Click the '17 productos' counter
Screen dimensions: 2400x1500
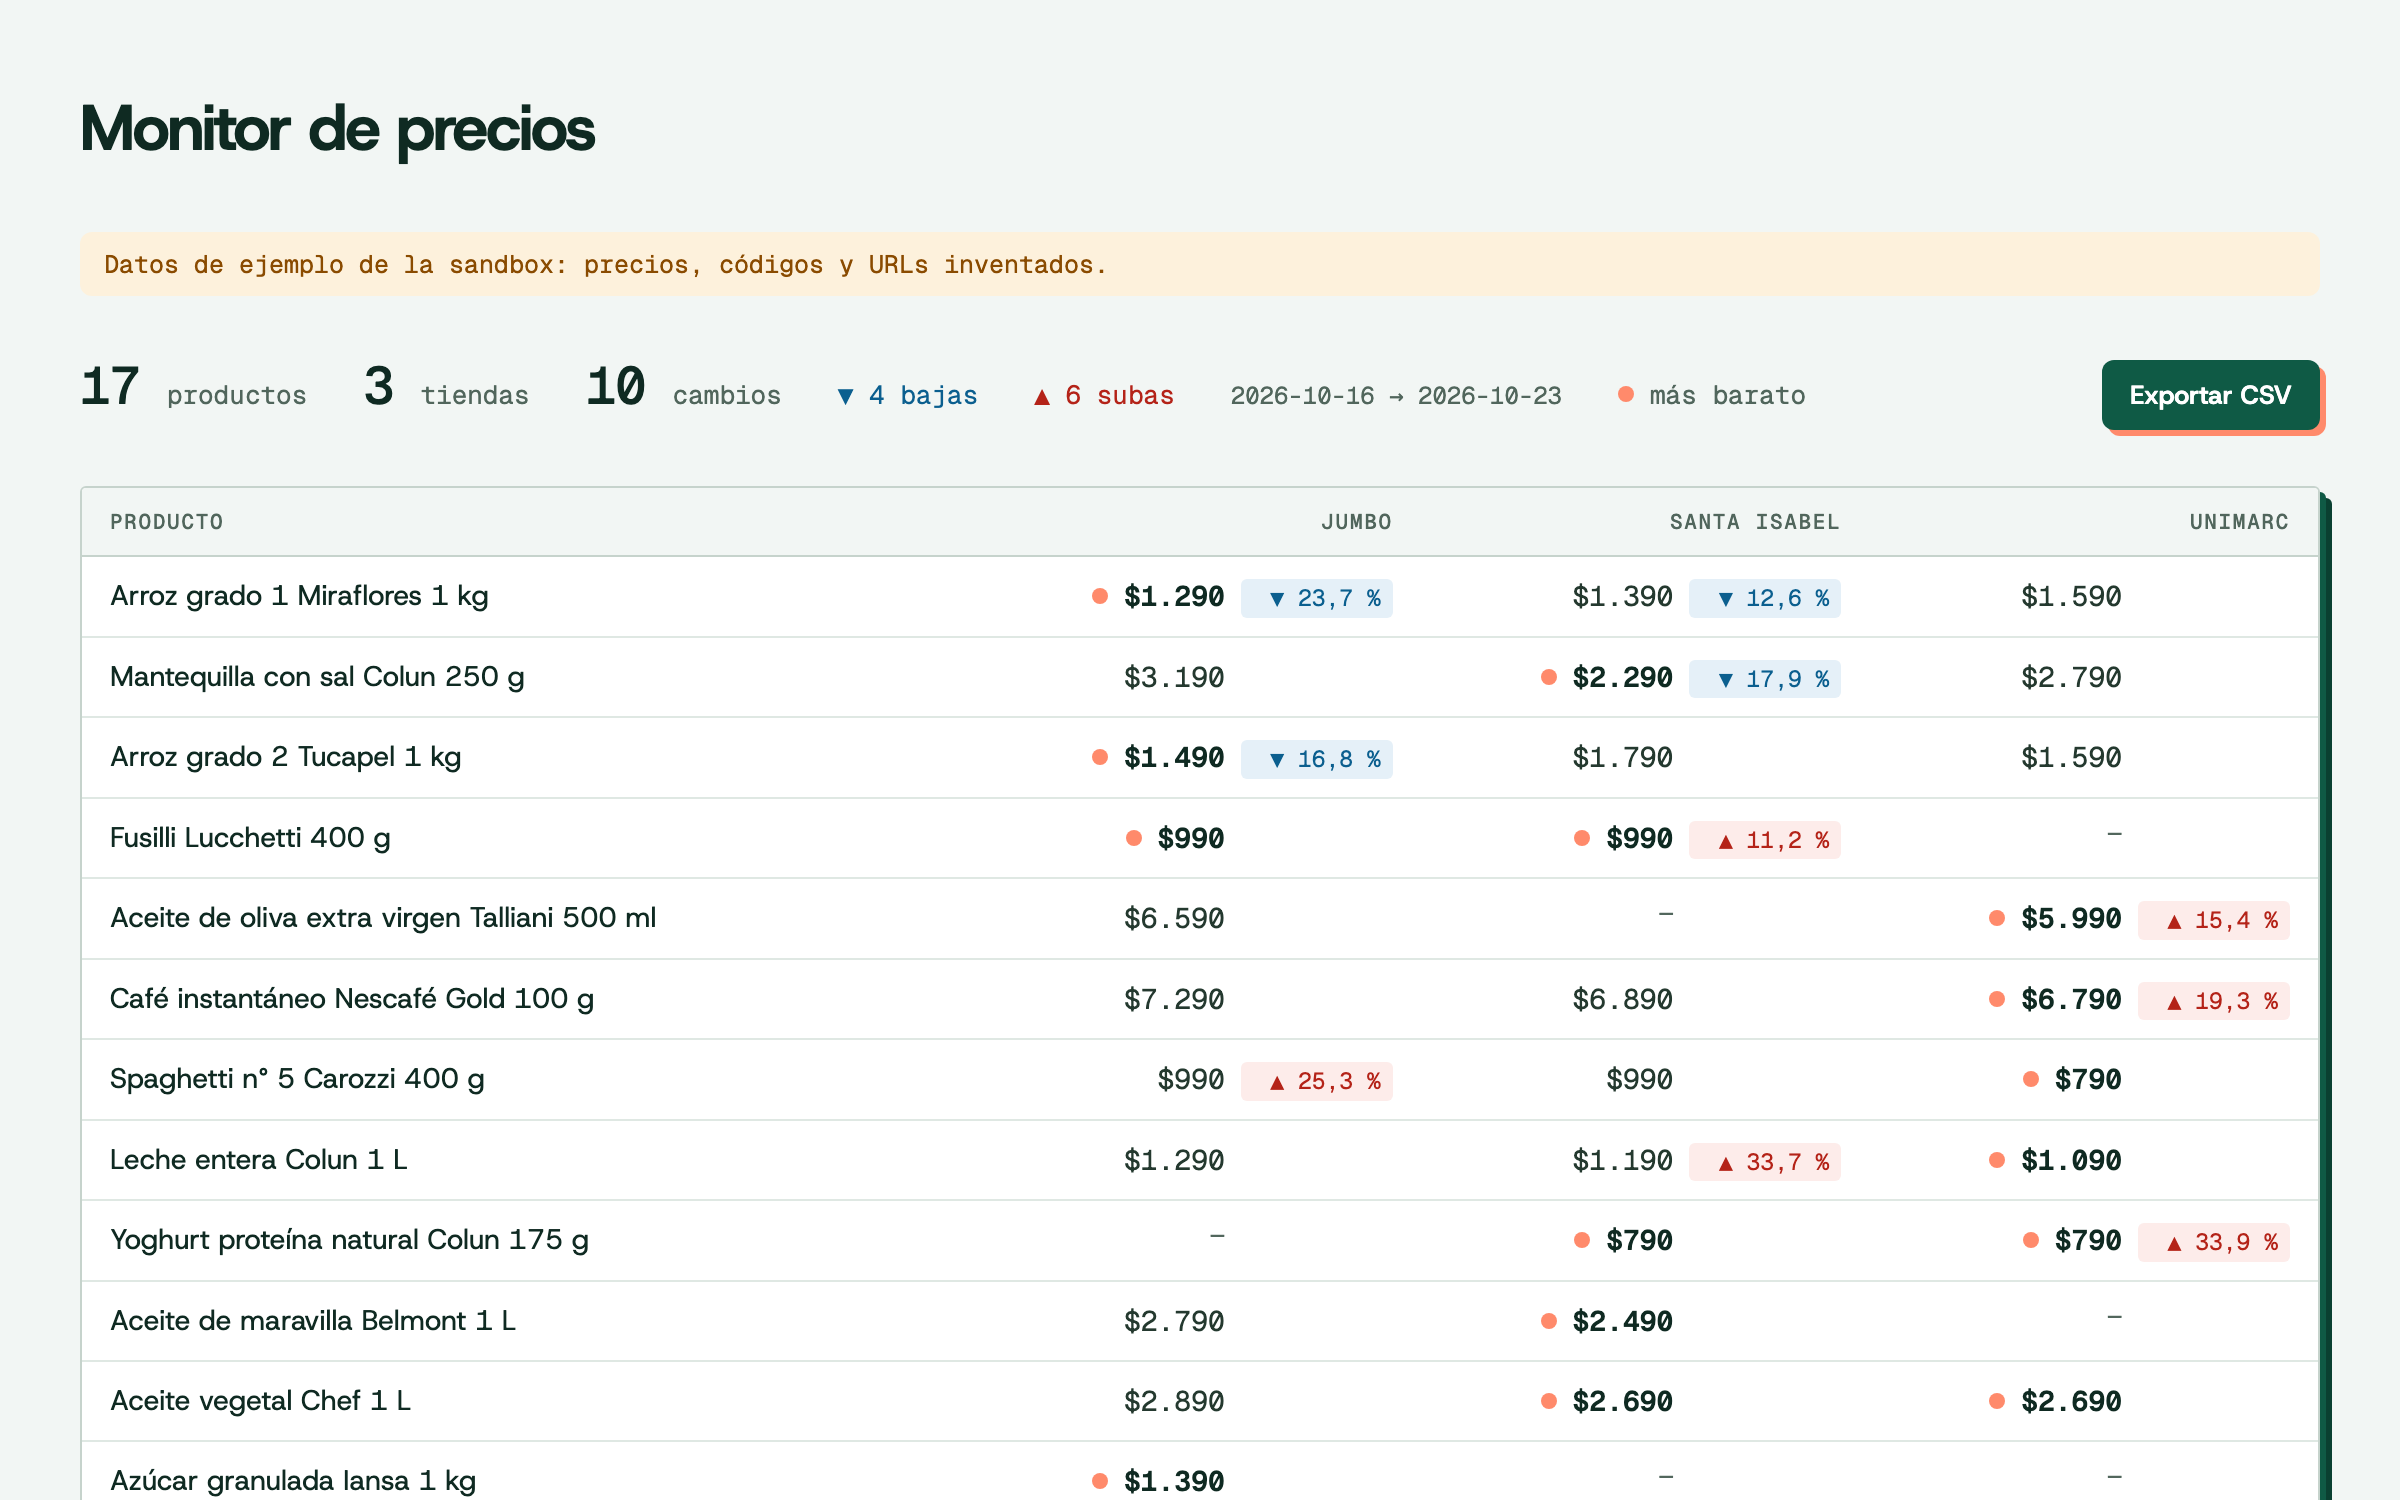tap(193, 388)
